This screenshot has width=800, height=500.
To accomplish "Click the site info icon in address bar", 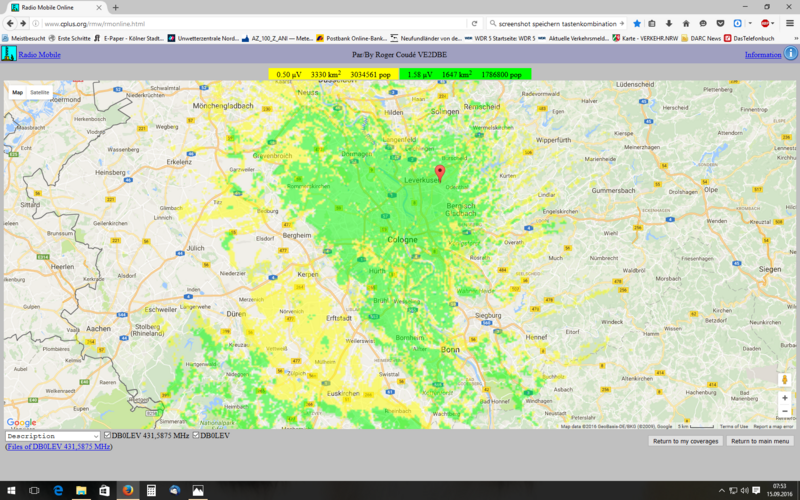I will tap(36, 23).
